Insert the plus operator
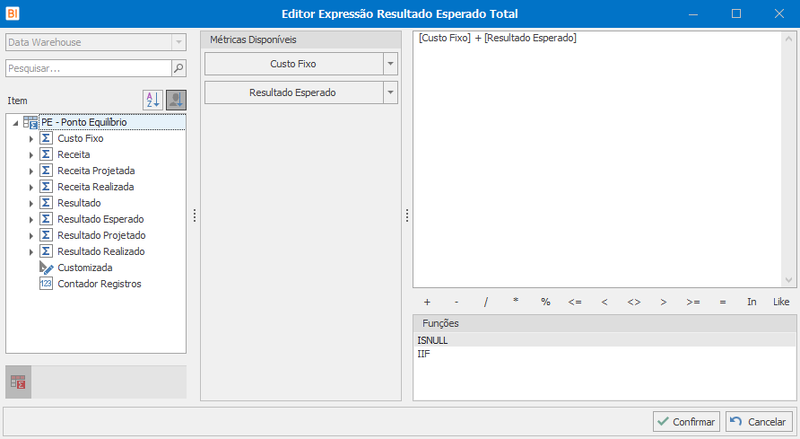Screen dimensions: 800x439 point(427,302)
